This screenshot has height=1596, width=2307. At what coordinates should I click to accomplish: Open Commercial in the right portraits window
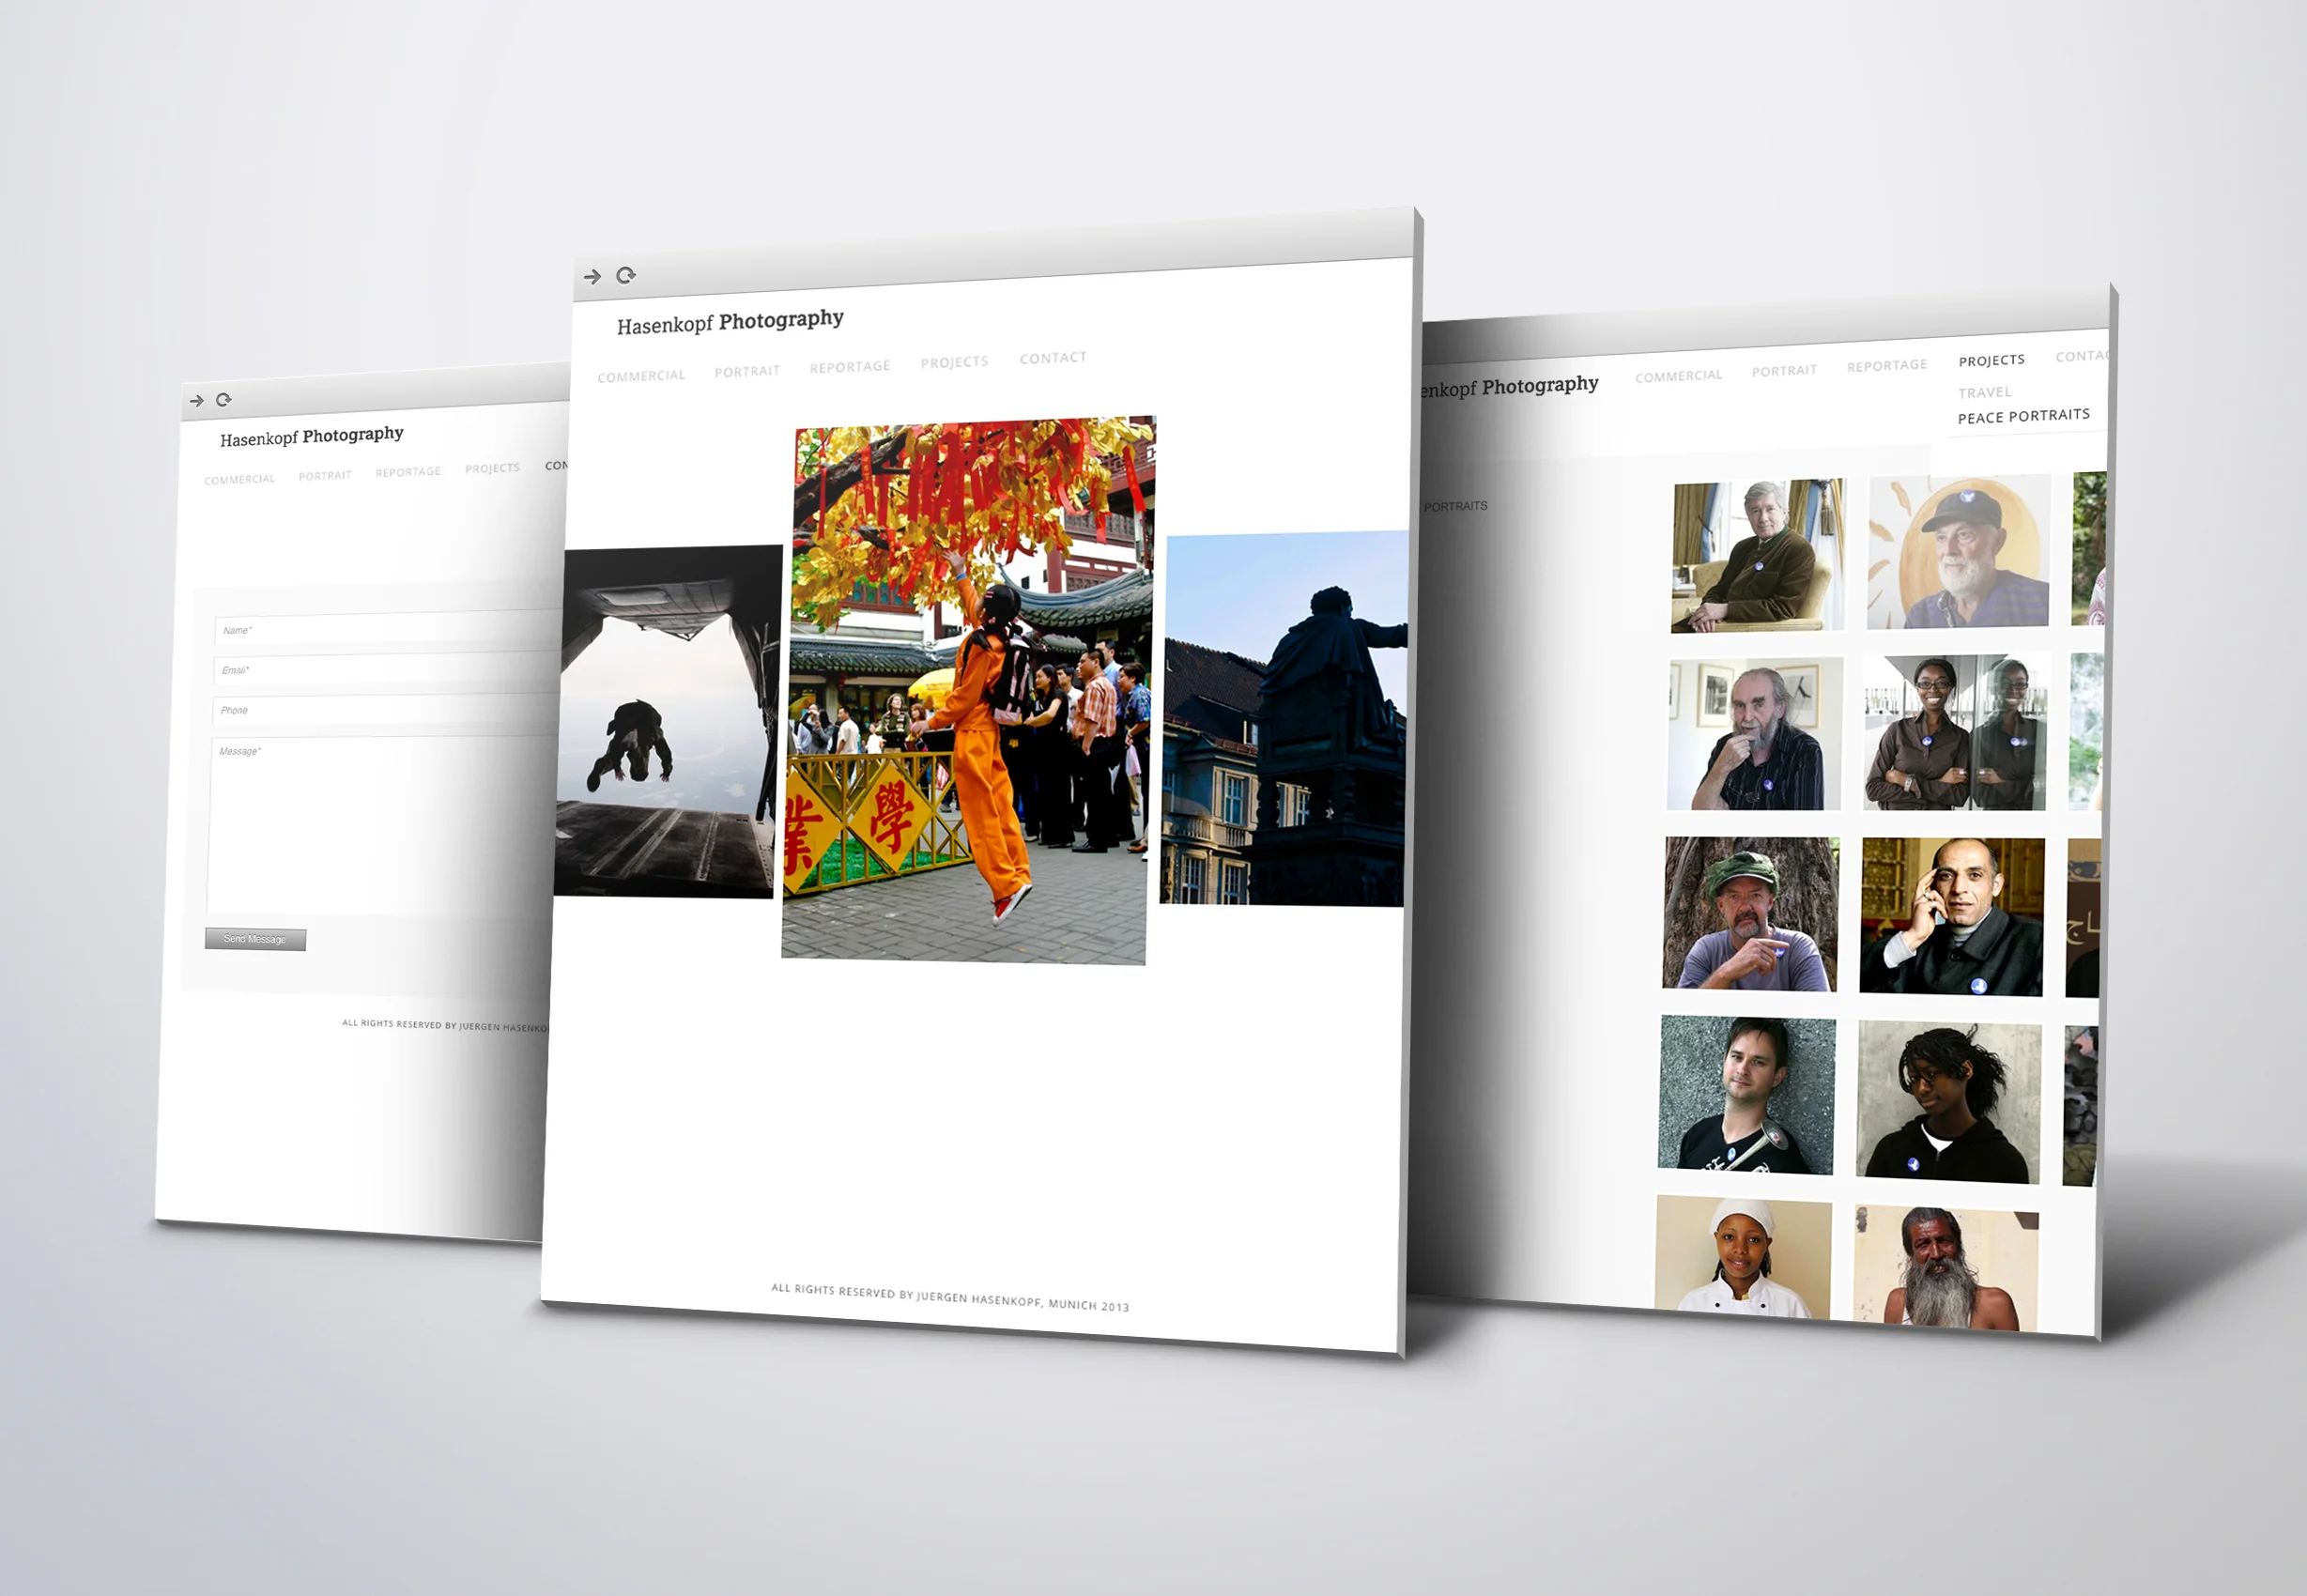coord(1679,376)
